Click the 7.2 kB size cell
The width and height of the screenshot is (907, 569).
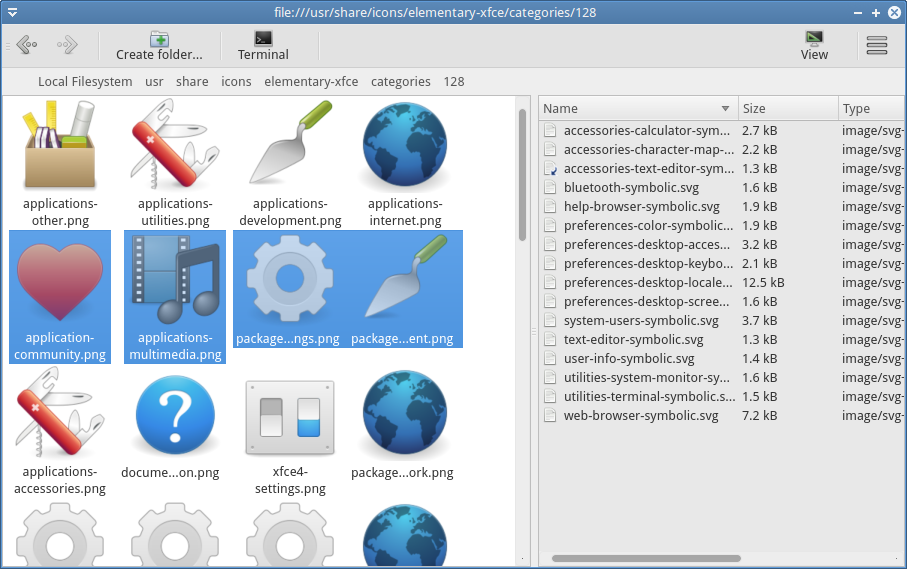point(759,416)
